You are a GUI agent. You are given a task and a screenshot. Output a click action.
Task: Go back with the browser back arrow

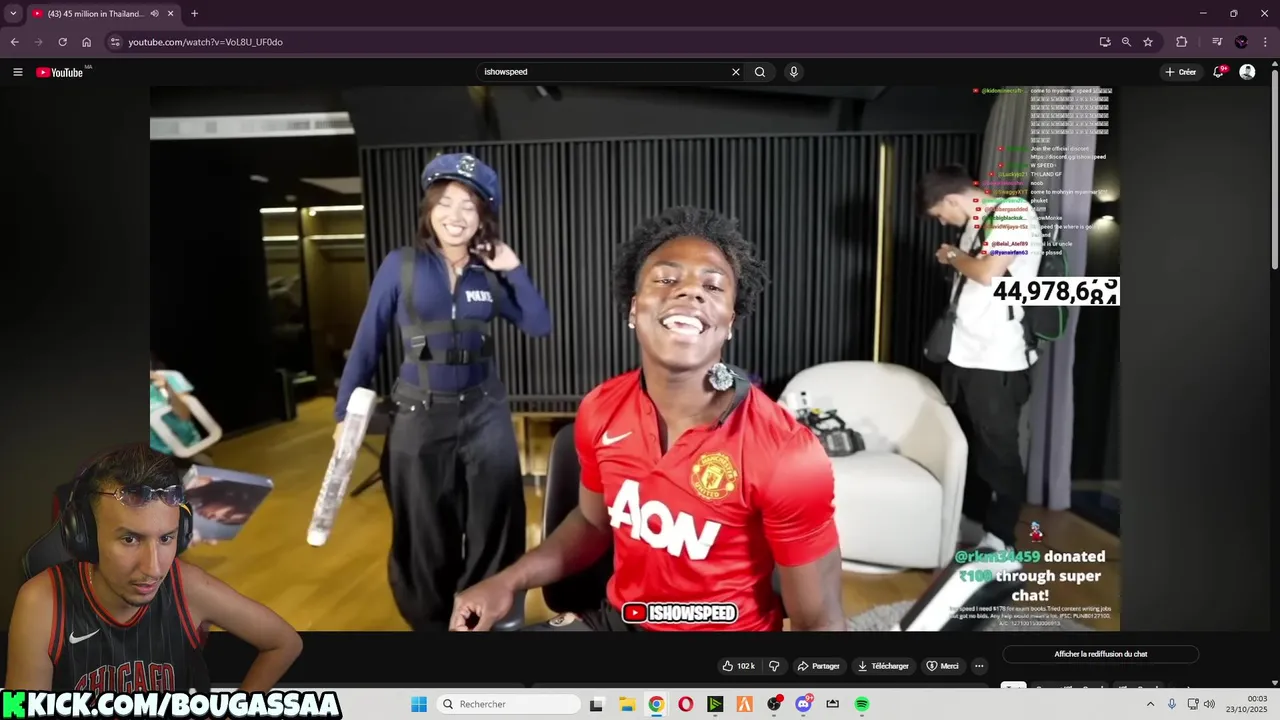click(x=14, y=42)
